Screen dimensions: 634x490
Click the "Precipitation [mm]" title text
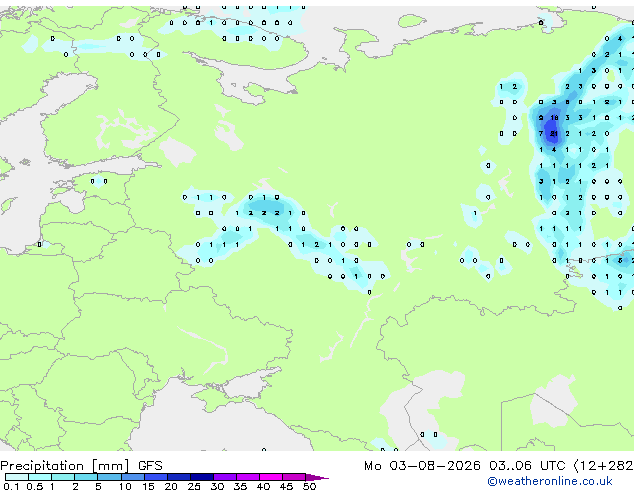click(x=65, y=466)
